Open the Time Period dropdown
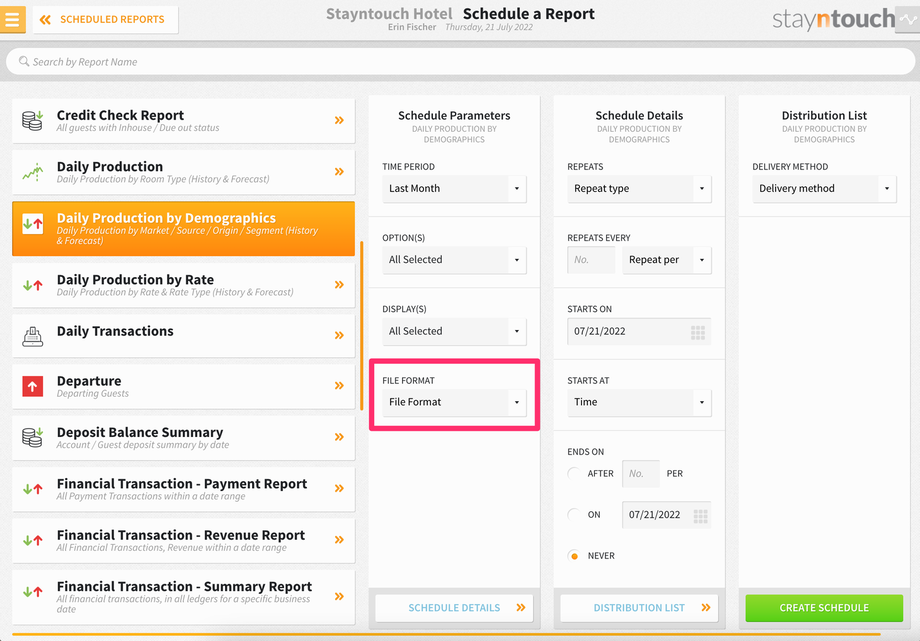Screen dimensions: 920x641 454,188
